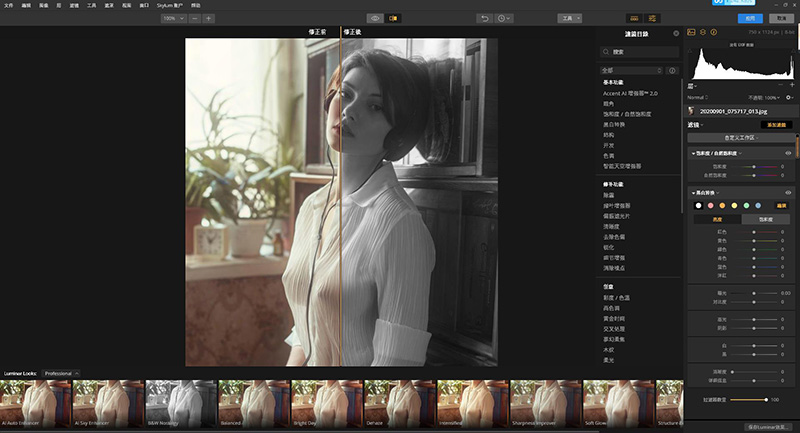Switch to the Luminance tab
Image resolution: width=800 pixels, height=433 pixels.
[x=717, y=219]
